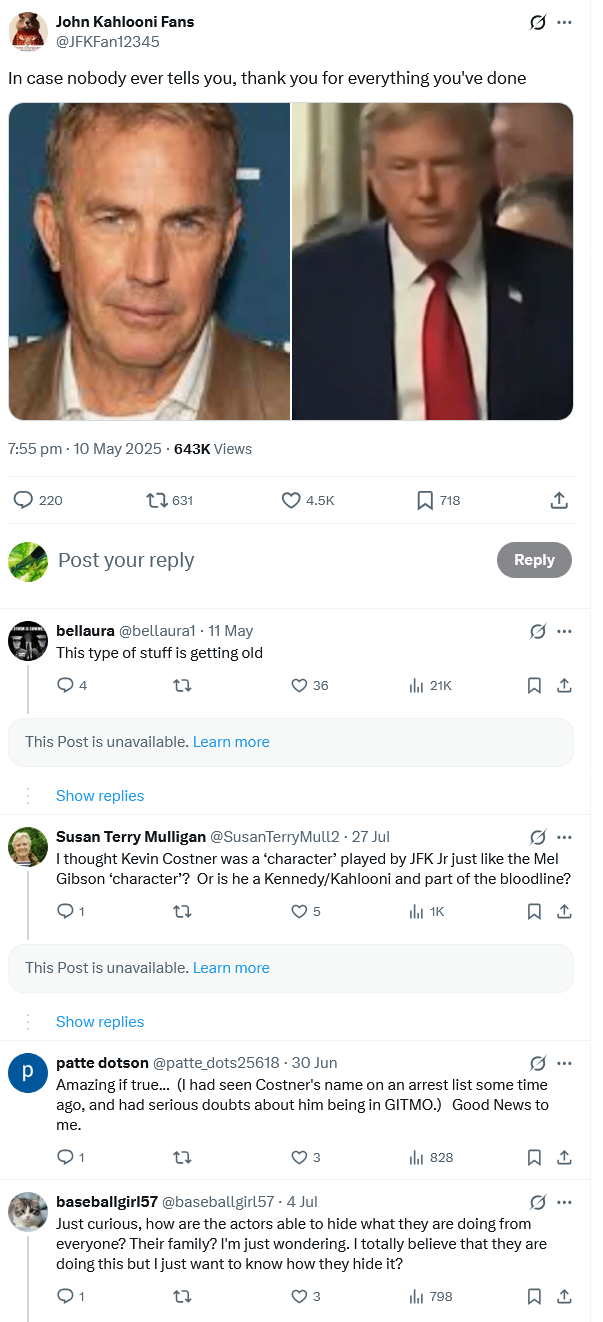Share baseballgirl57's reply

coord(564,1296)
